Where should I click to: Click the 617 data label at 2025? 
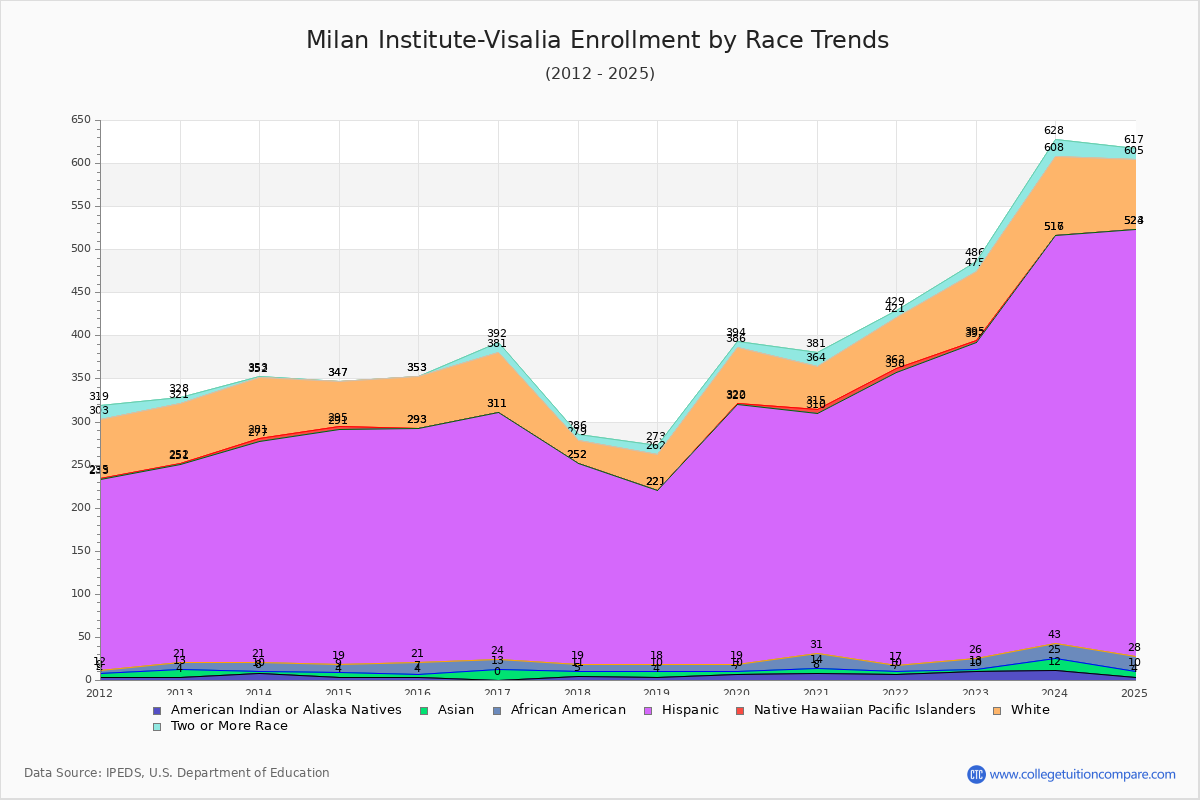click(x=1134, y=140)
